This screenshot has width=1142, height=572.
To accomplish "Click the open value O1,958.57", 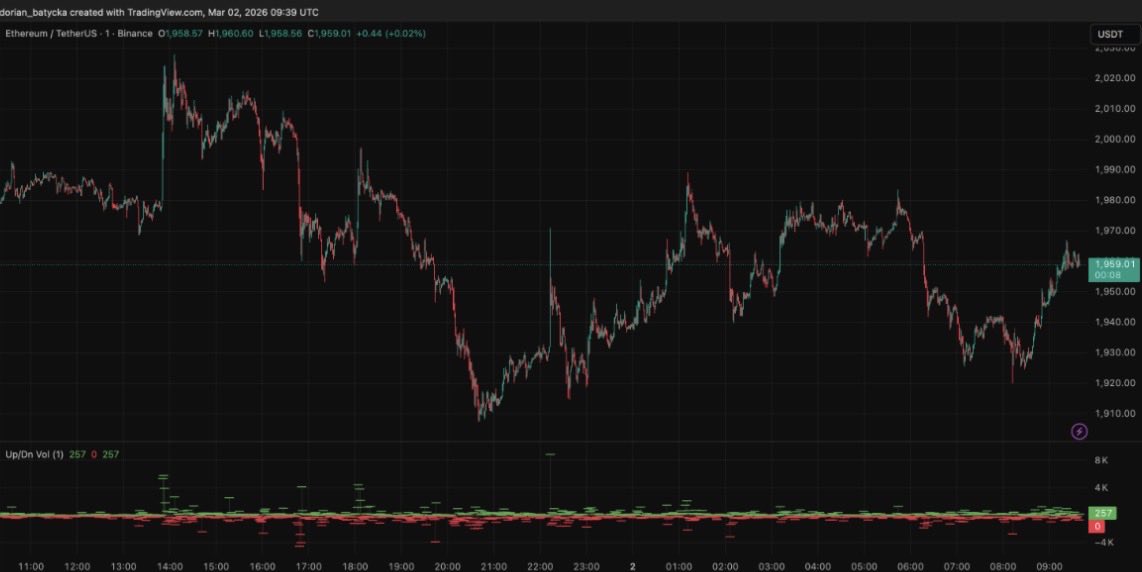I will coord(181,34).
